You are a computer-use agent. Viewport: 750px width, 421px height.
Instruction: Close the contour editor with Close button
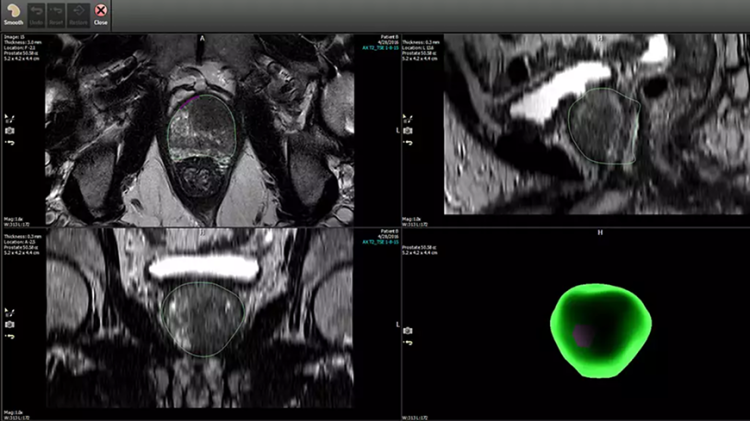click(x=101, y=15)
